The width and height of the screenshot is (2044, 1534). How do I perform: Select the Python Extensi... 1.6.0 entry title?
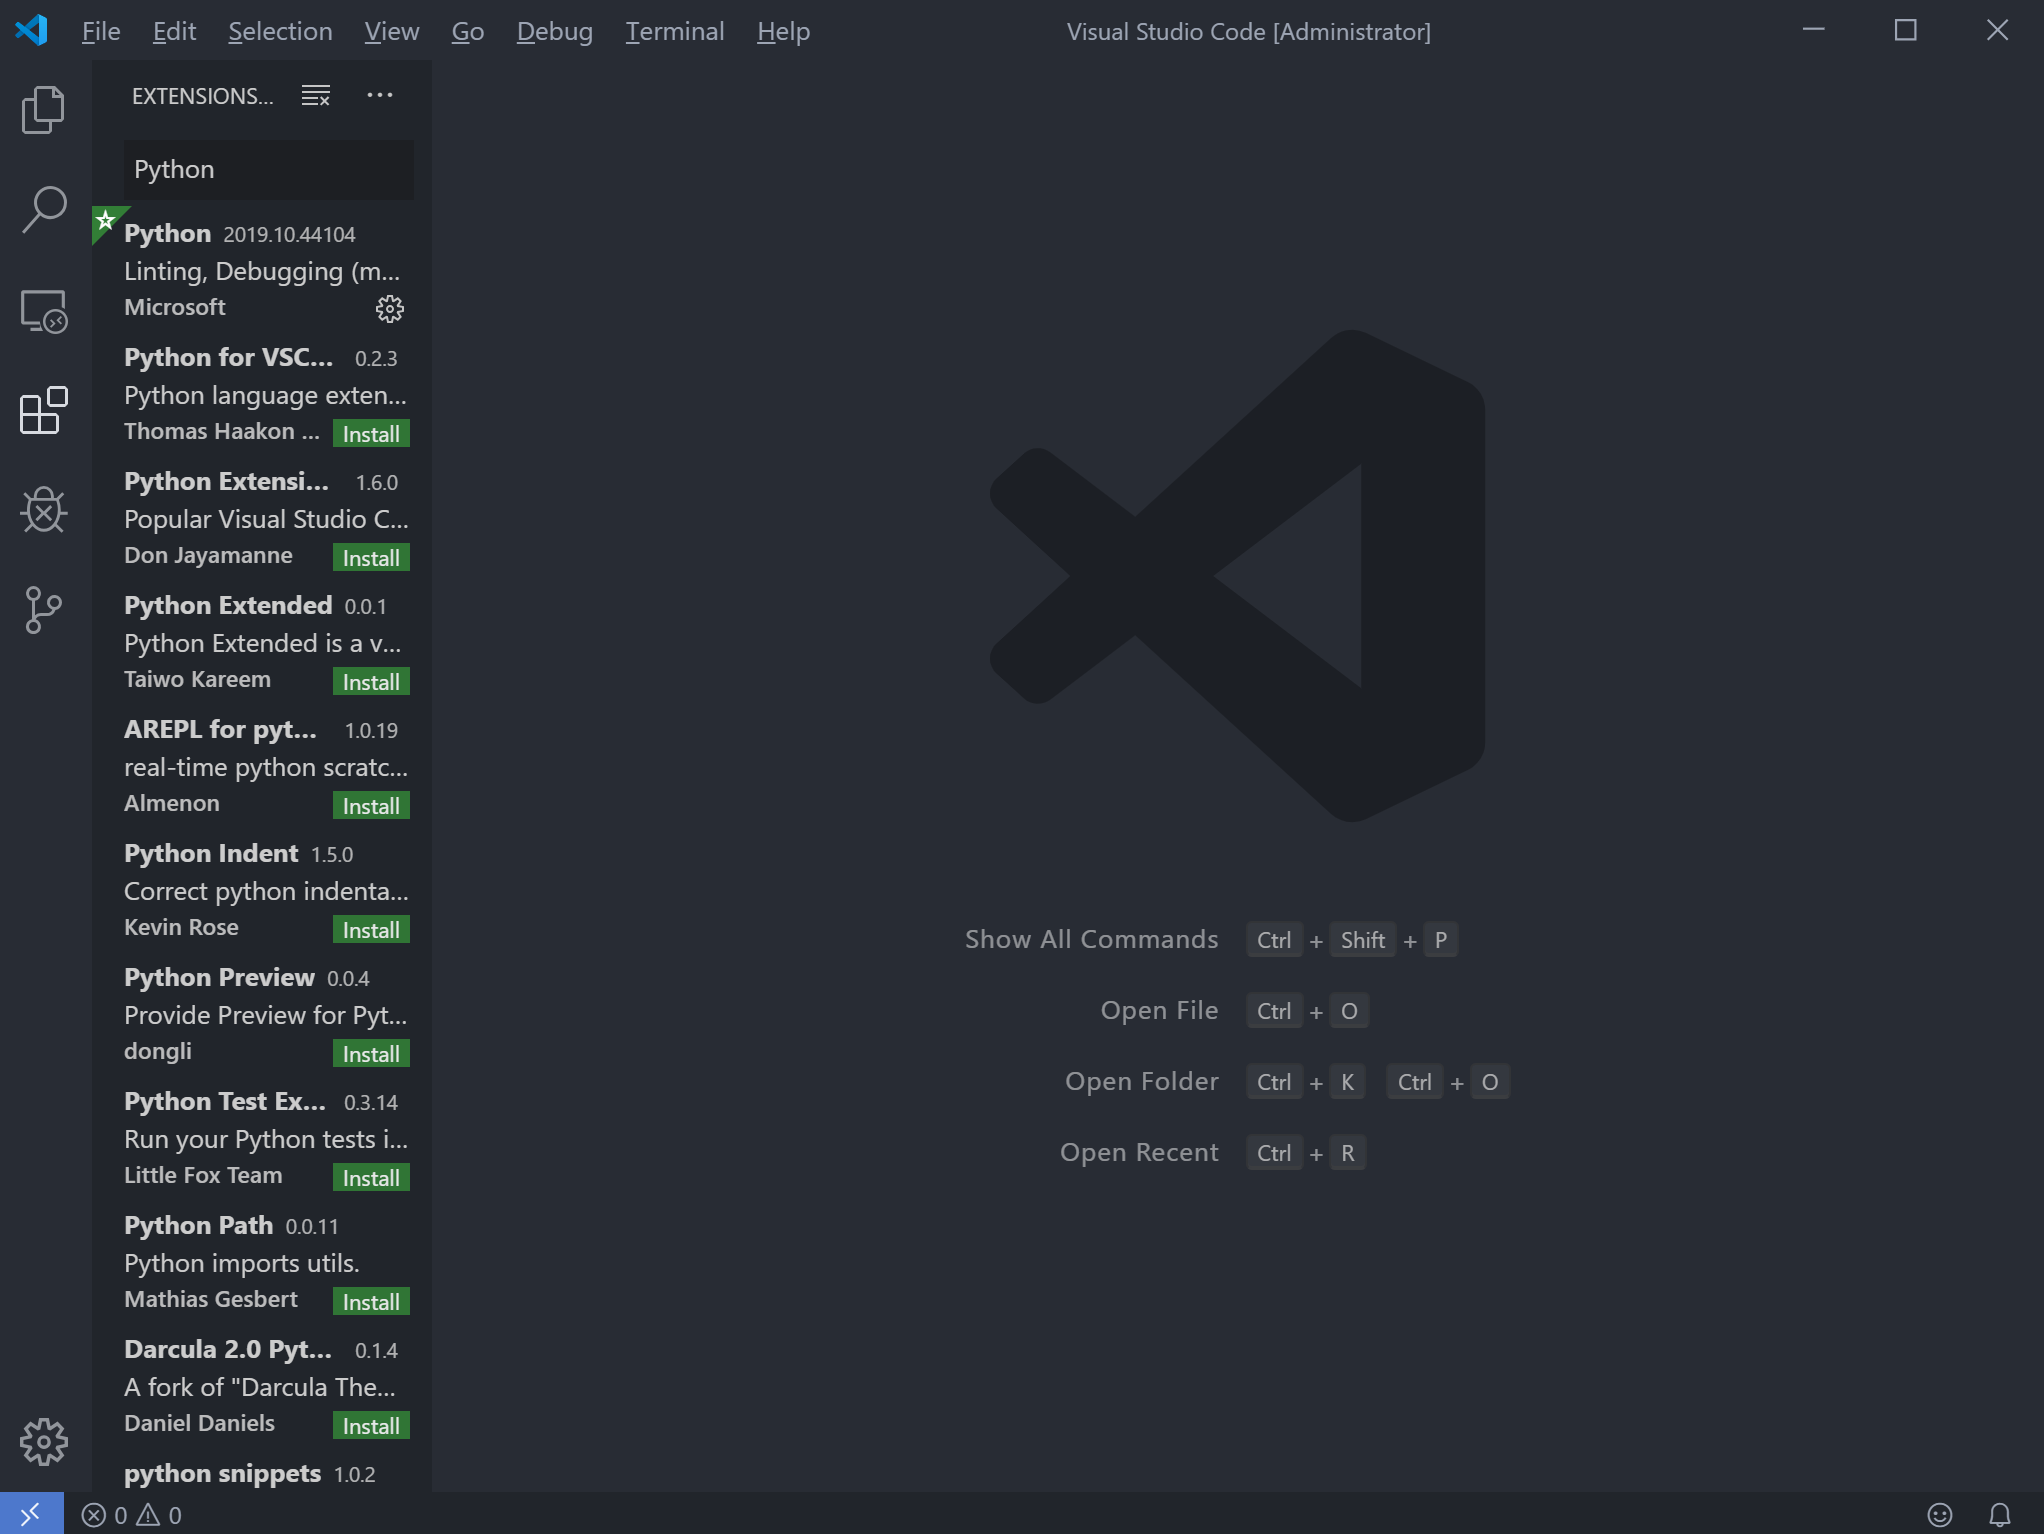tap(226, 481)
